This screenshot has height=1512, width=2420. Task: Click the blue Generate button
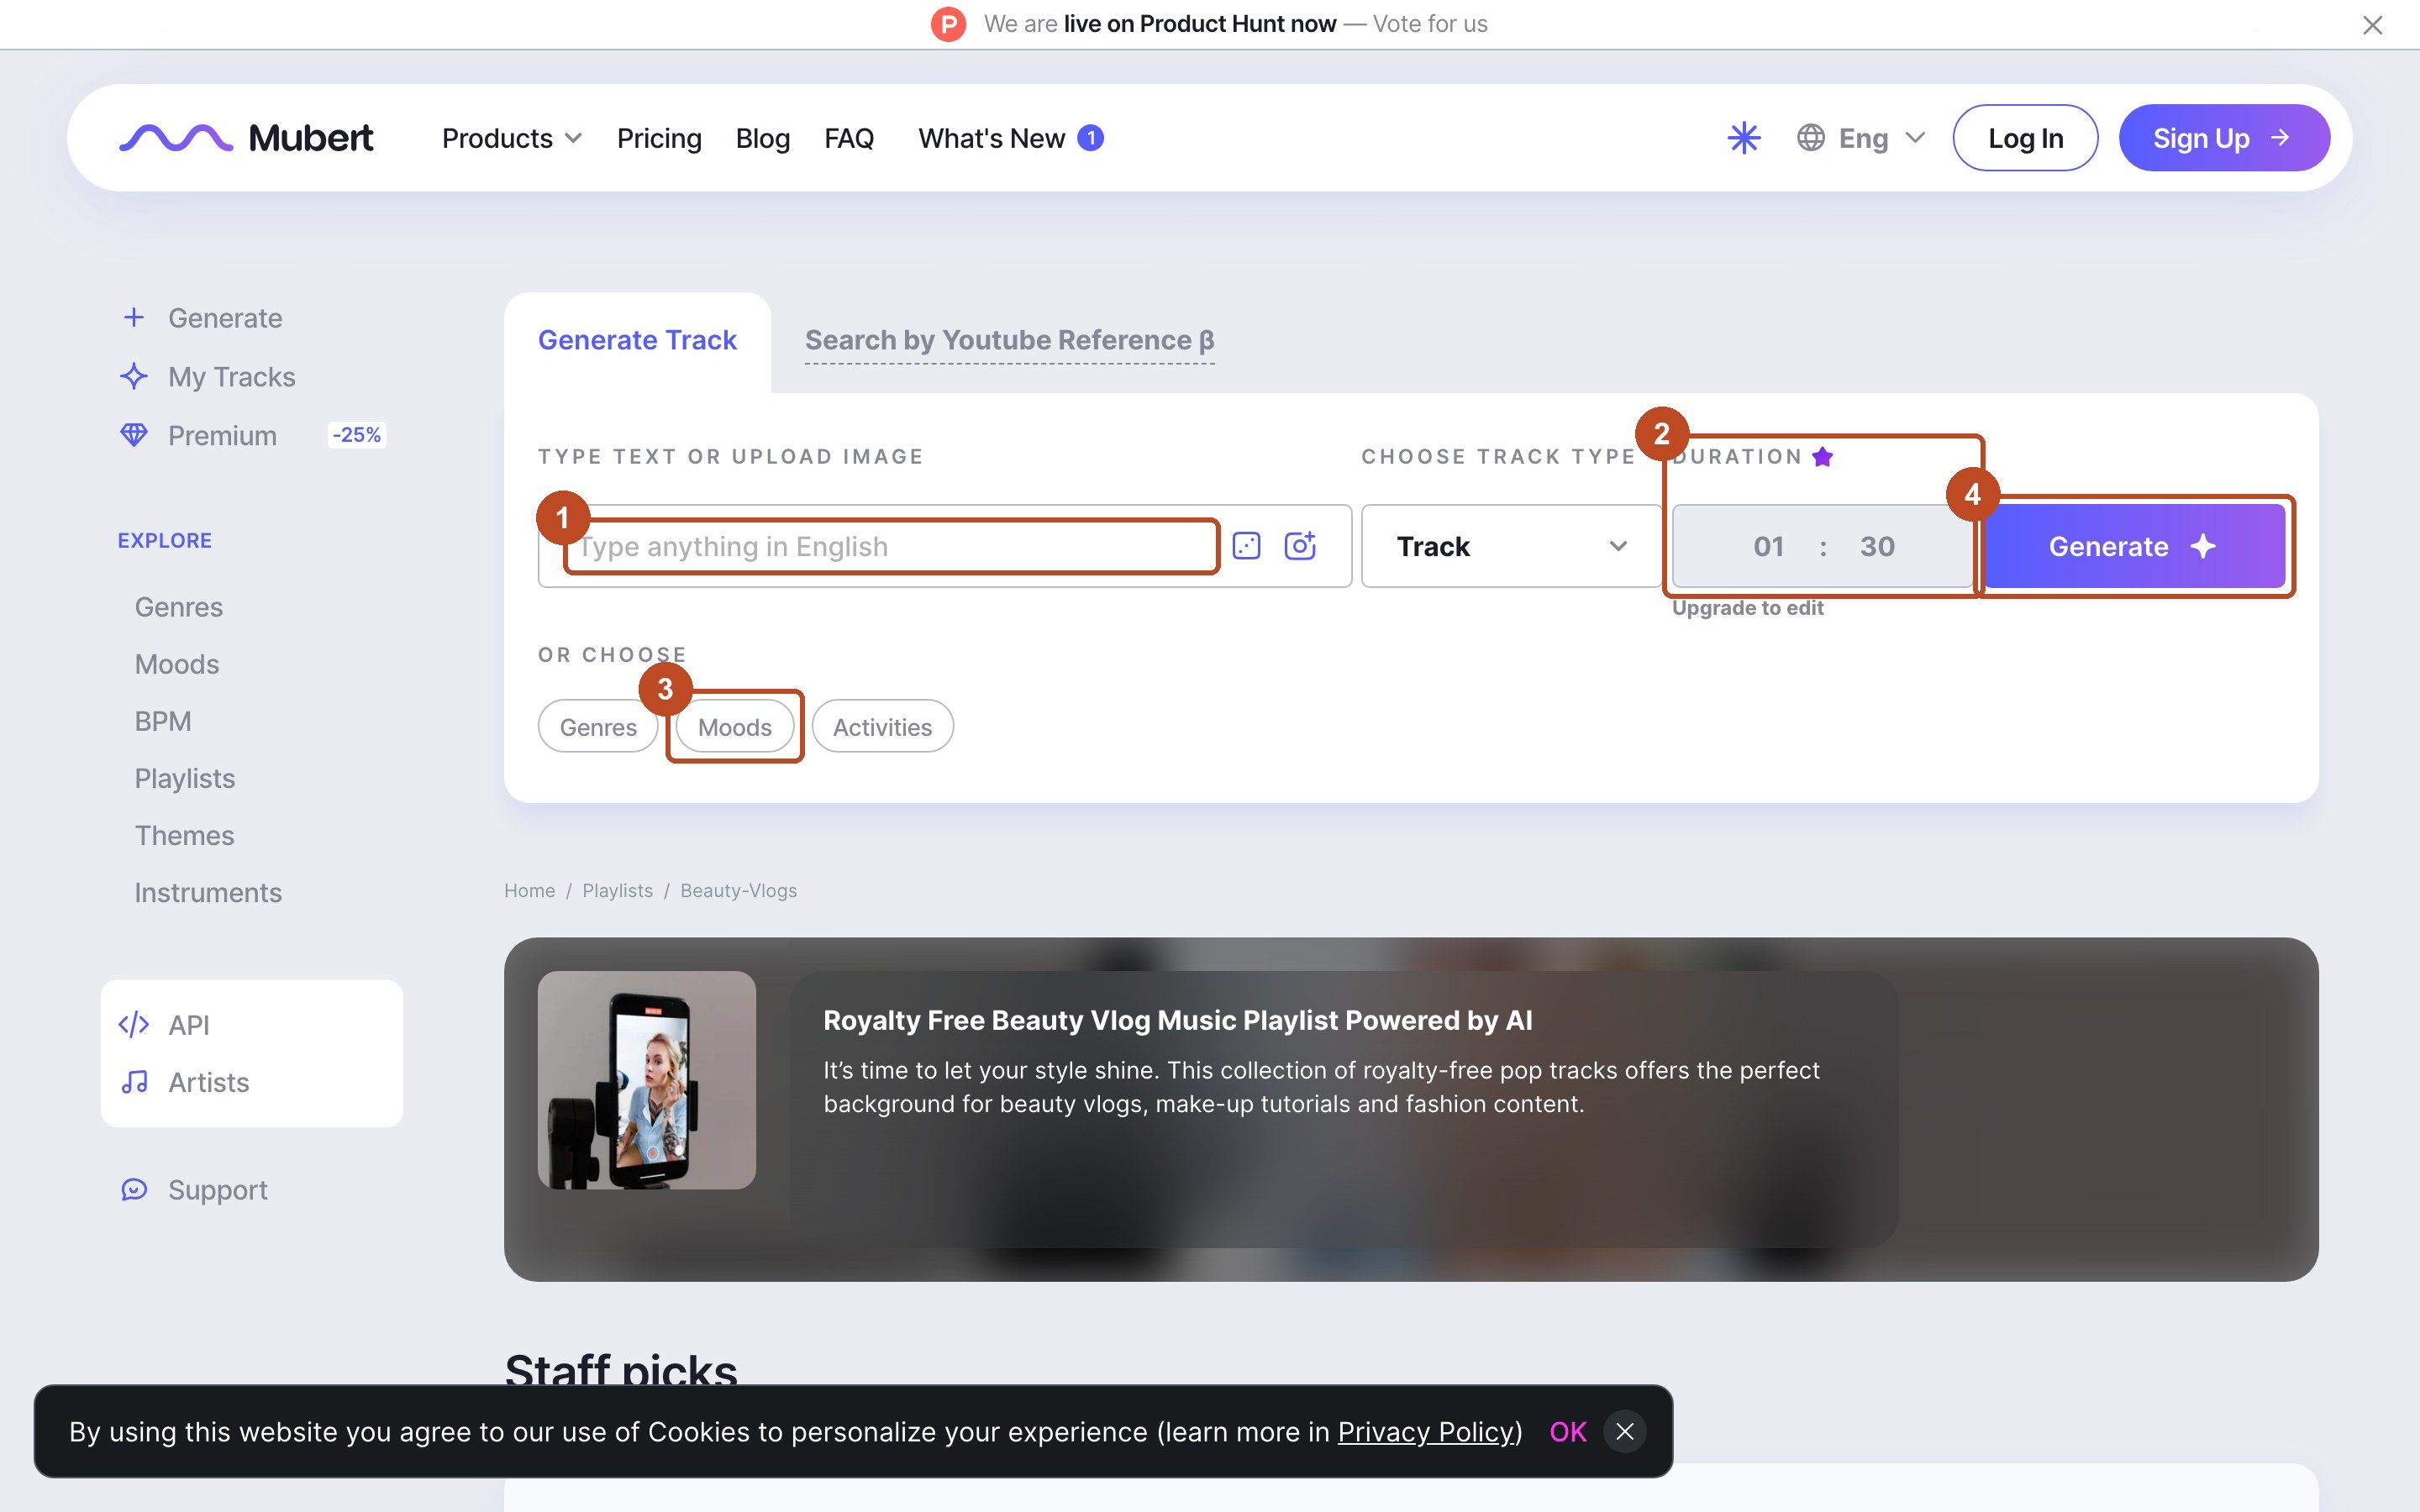tap(2134, 546)
